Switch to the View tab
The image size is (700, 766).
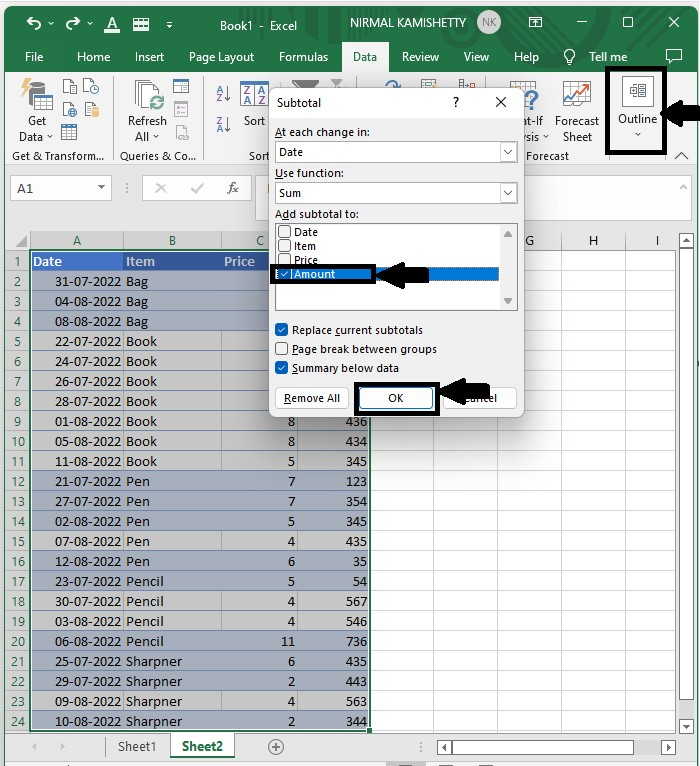[476, 57]
